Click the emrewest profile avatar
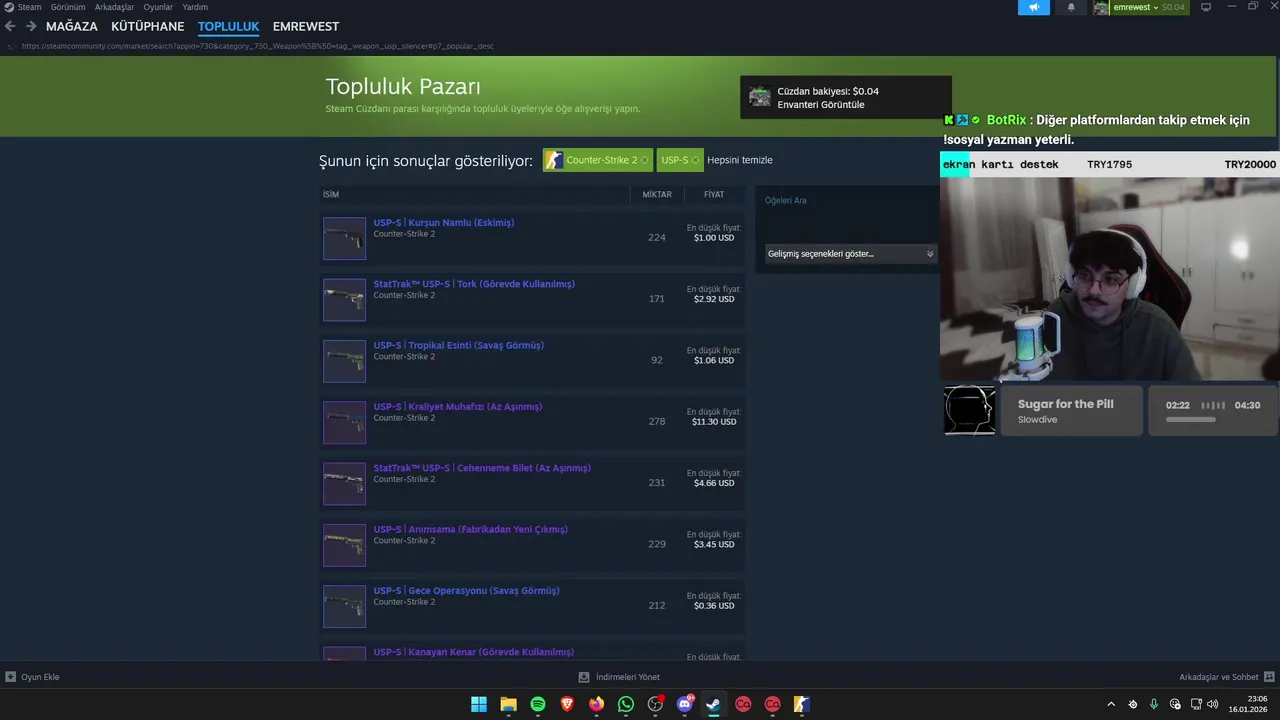The height and width of the screenshot is (720, 1280). click(x=1101, y=7)
